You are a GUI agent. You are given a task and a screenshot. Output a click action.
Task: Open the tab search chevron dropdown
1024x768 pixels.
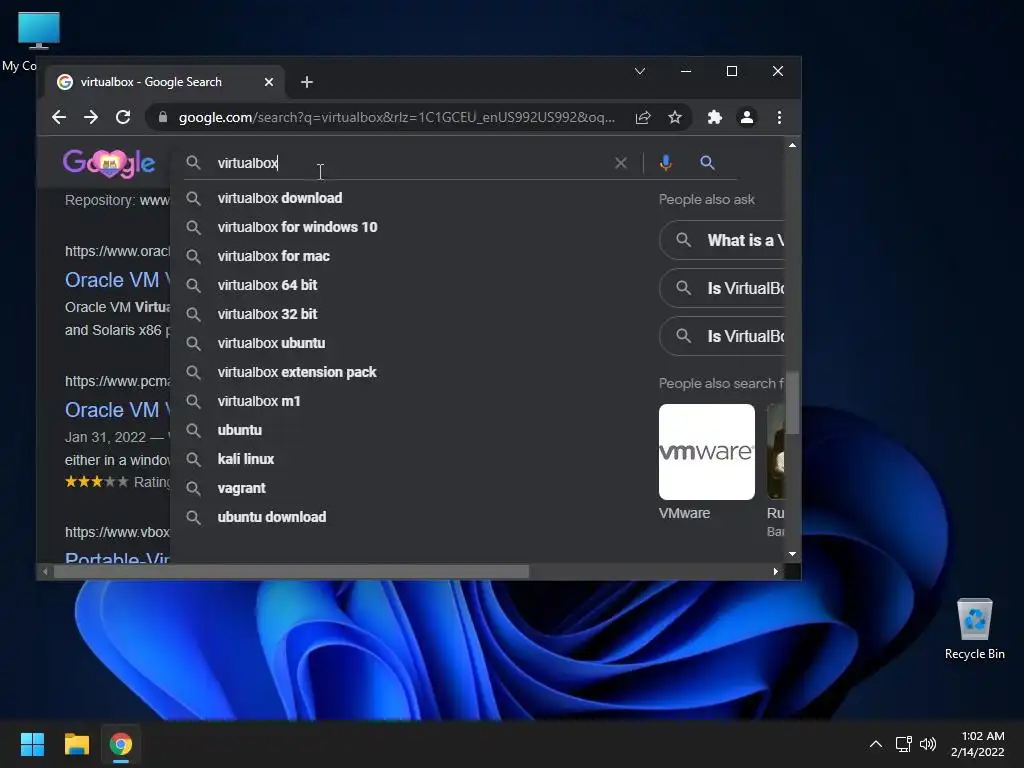(x=640, y=71)
